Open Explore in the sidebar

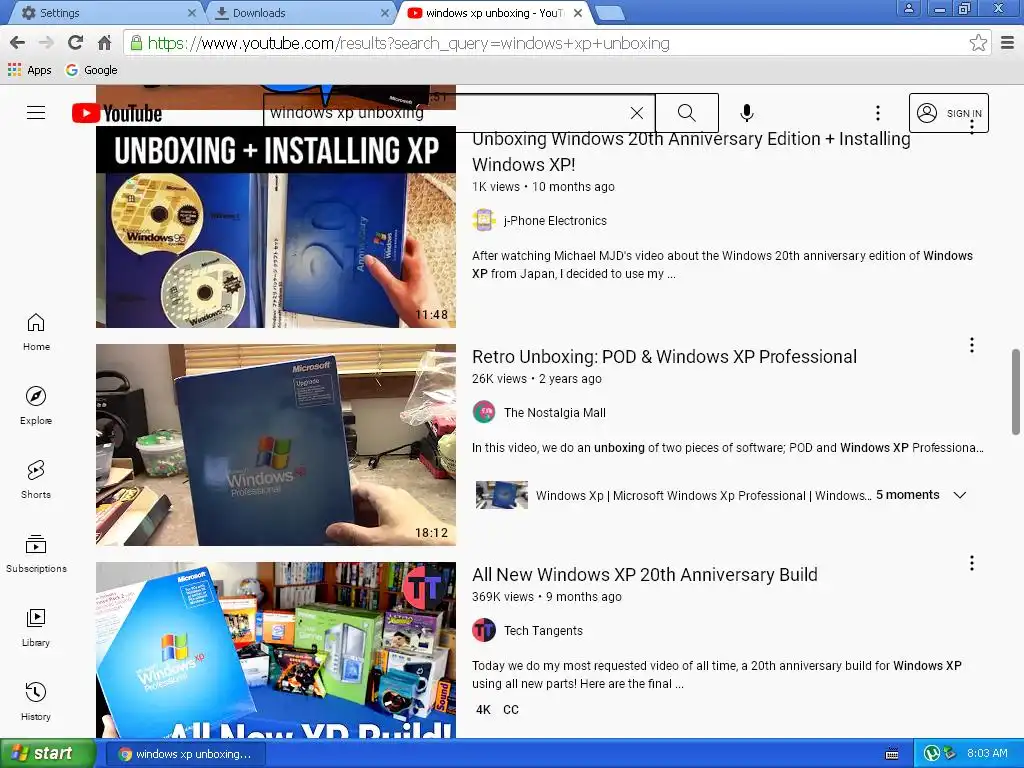[36, 406]
